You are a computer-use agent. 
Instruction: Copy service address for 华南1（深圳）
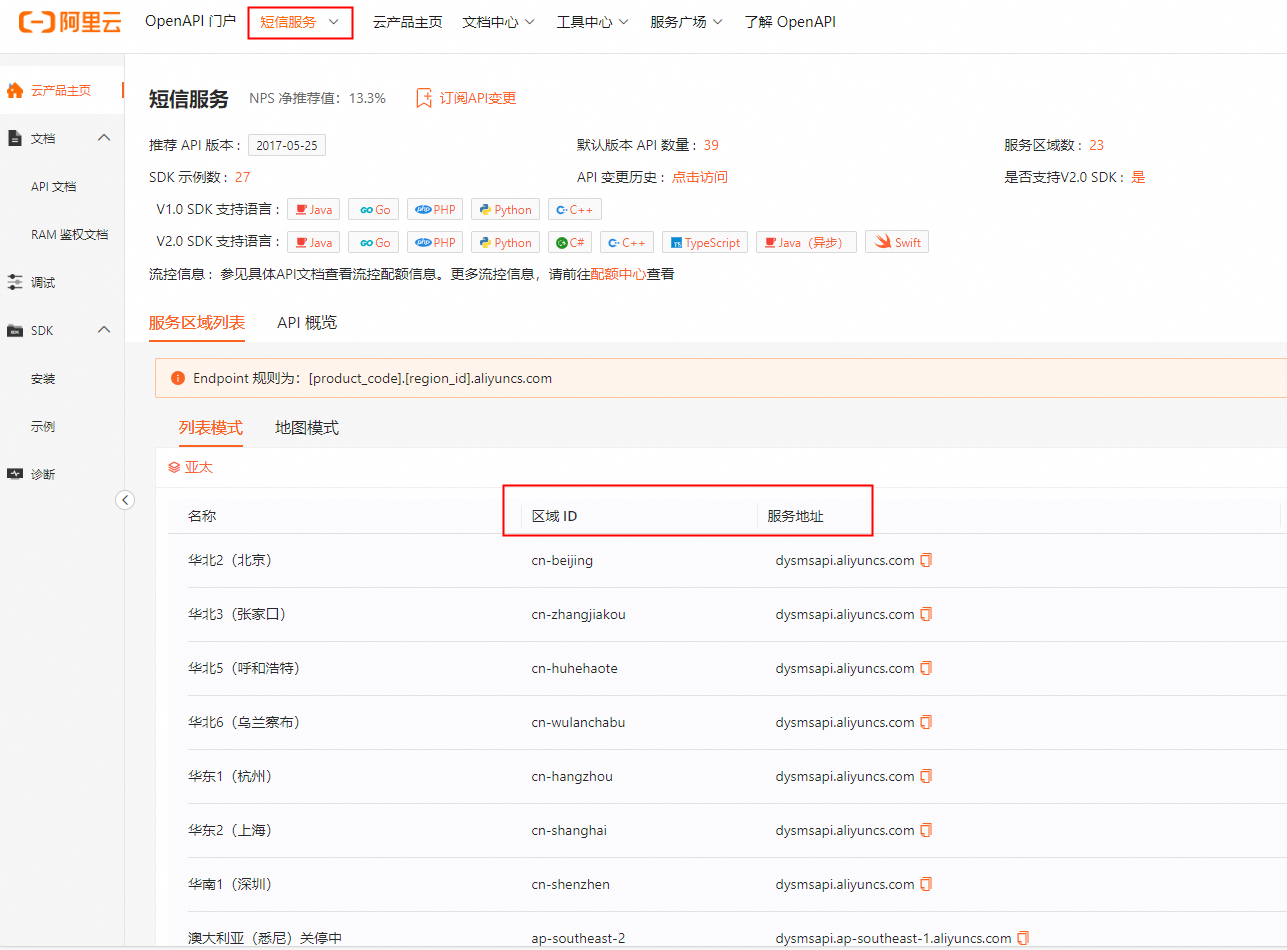click(x=926, y=884)
